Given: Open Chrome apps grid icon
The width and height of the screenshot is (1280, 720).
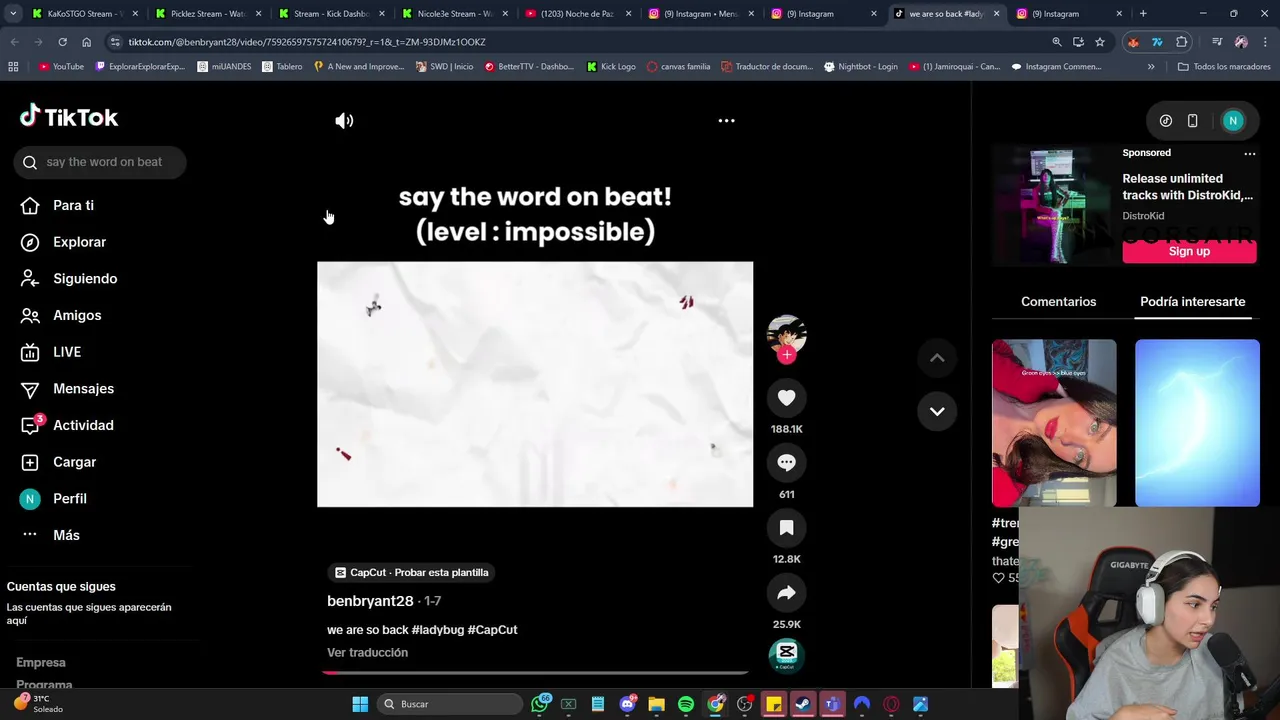Looking at the screenshot, I should (13, 67).
